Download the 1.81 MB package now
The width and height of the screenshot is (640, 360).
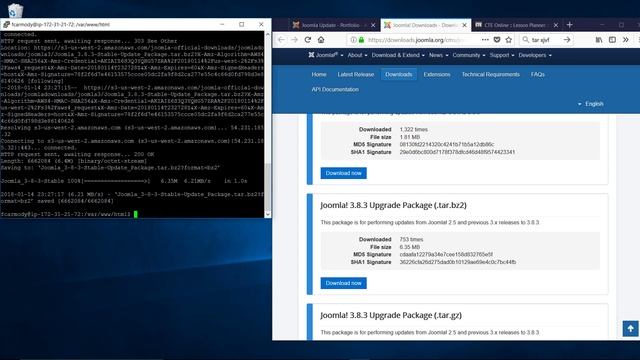click(x=343, y=173)
